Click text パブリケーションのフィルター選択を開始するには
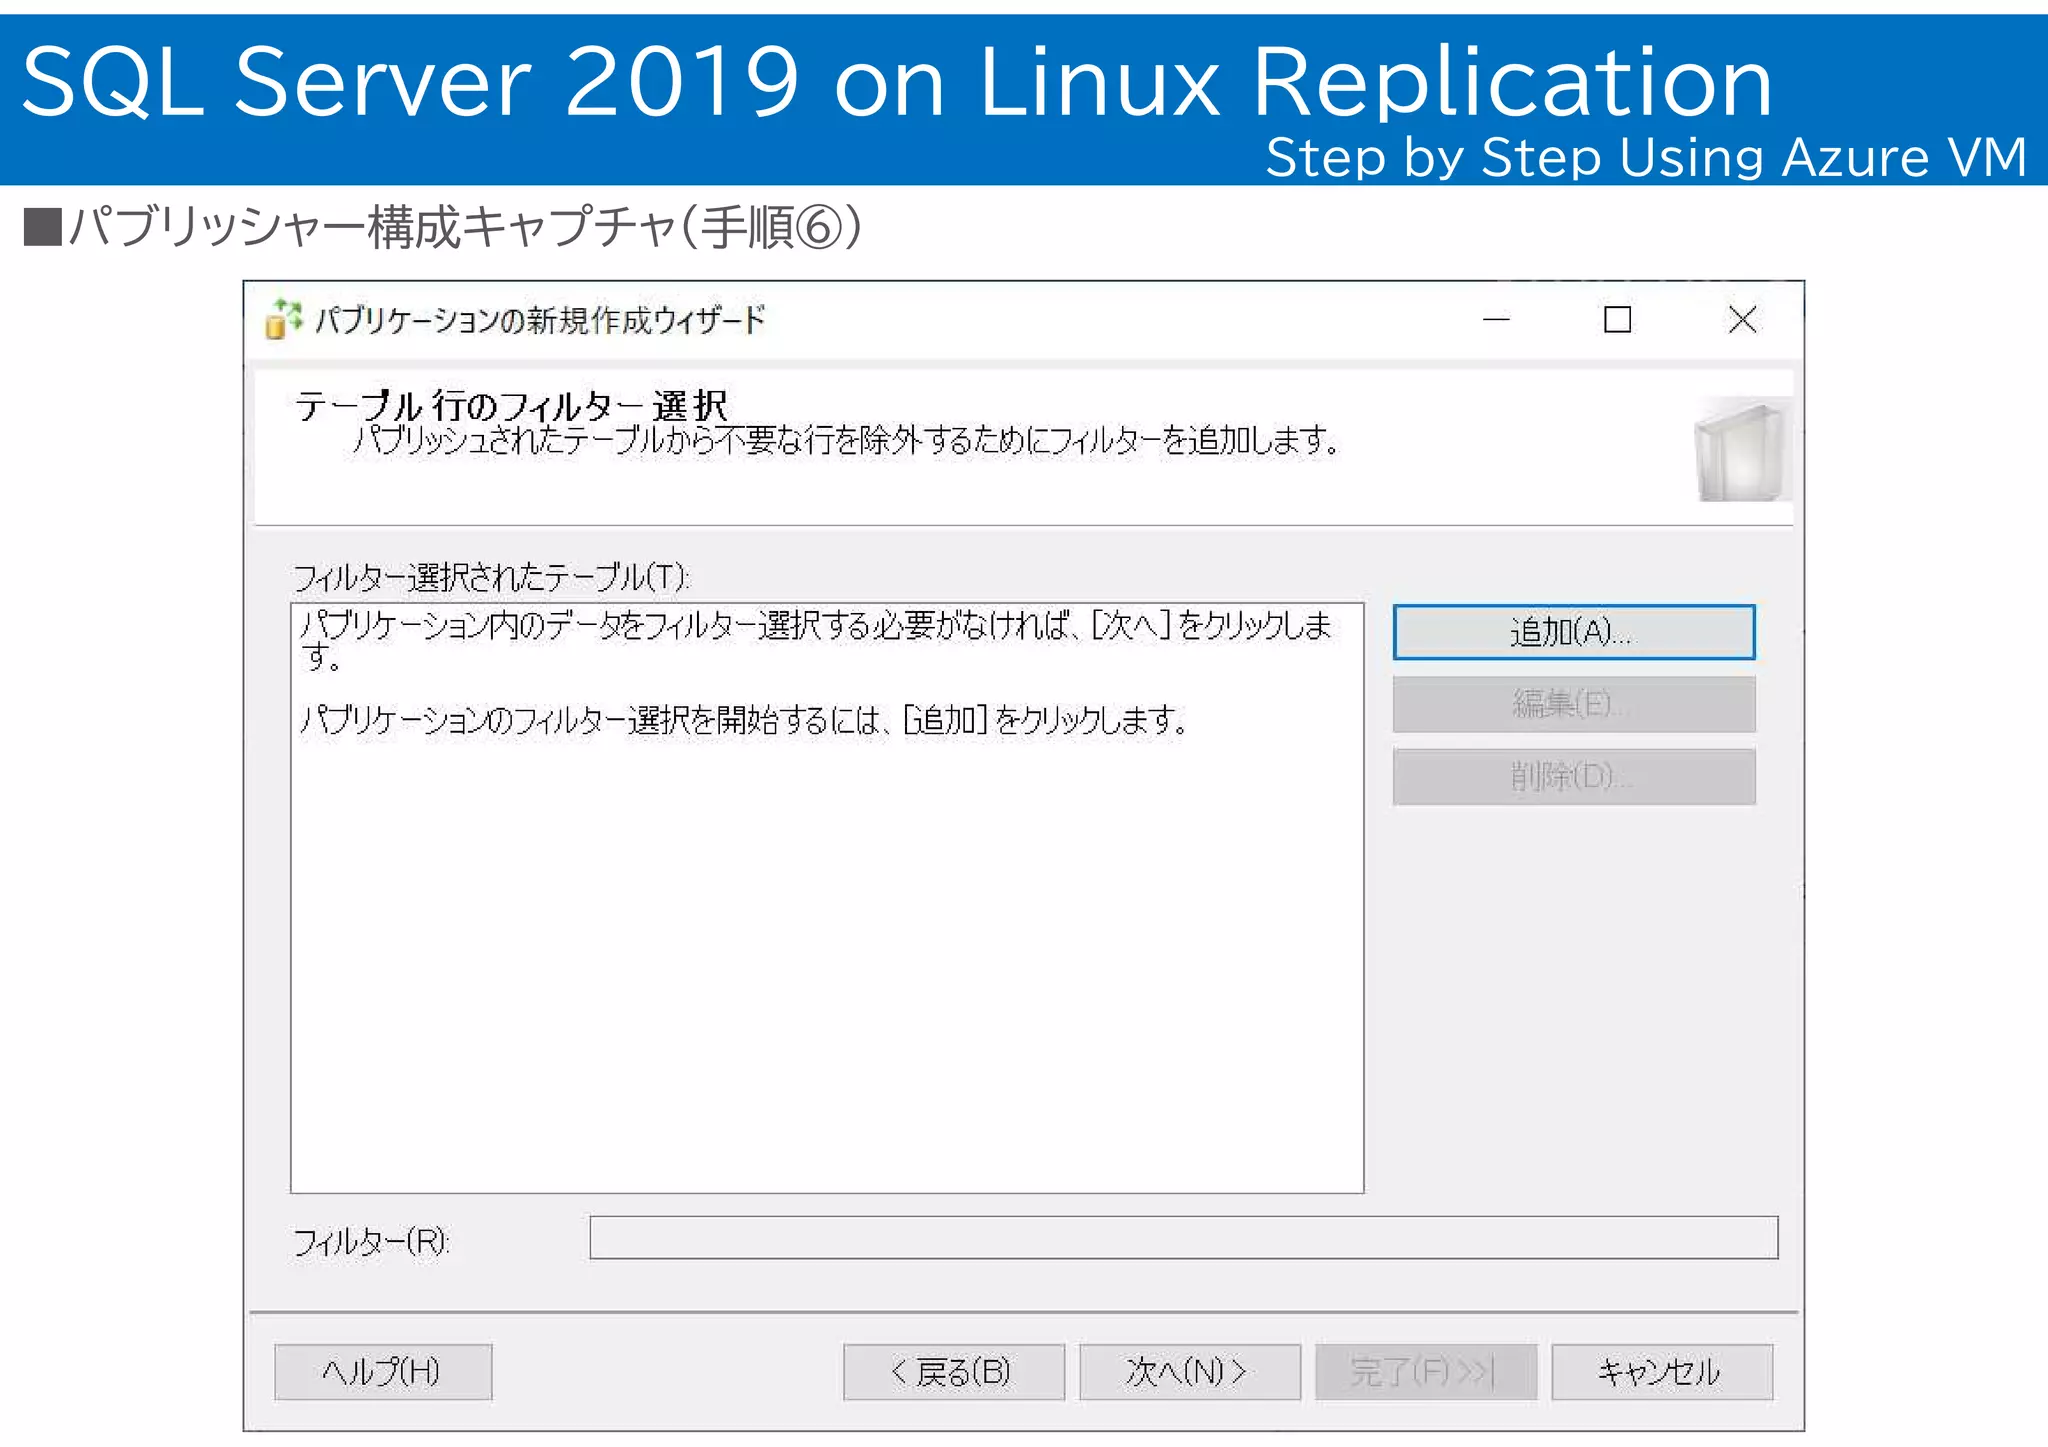 coord(589,719)
